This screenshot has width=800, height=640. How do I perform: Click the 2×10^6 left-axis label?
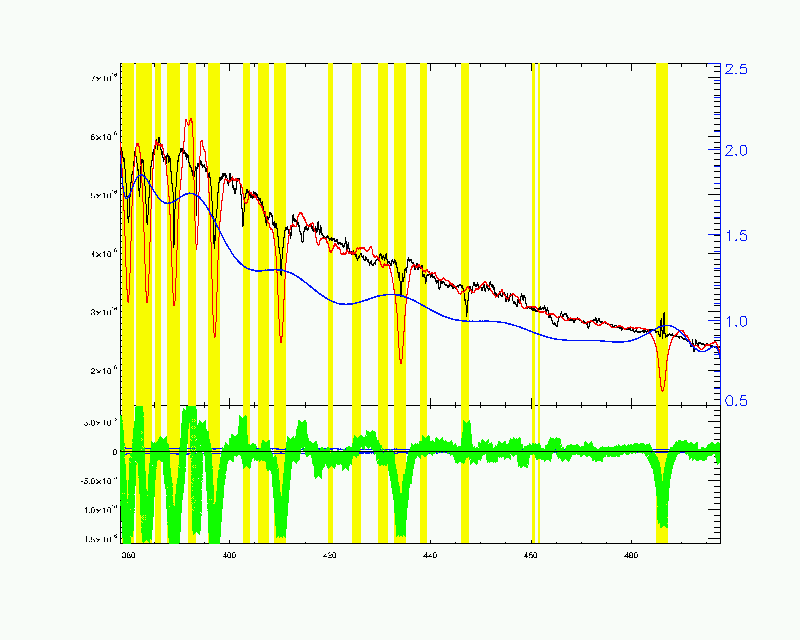(x=104, y=371)
